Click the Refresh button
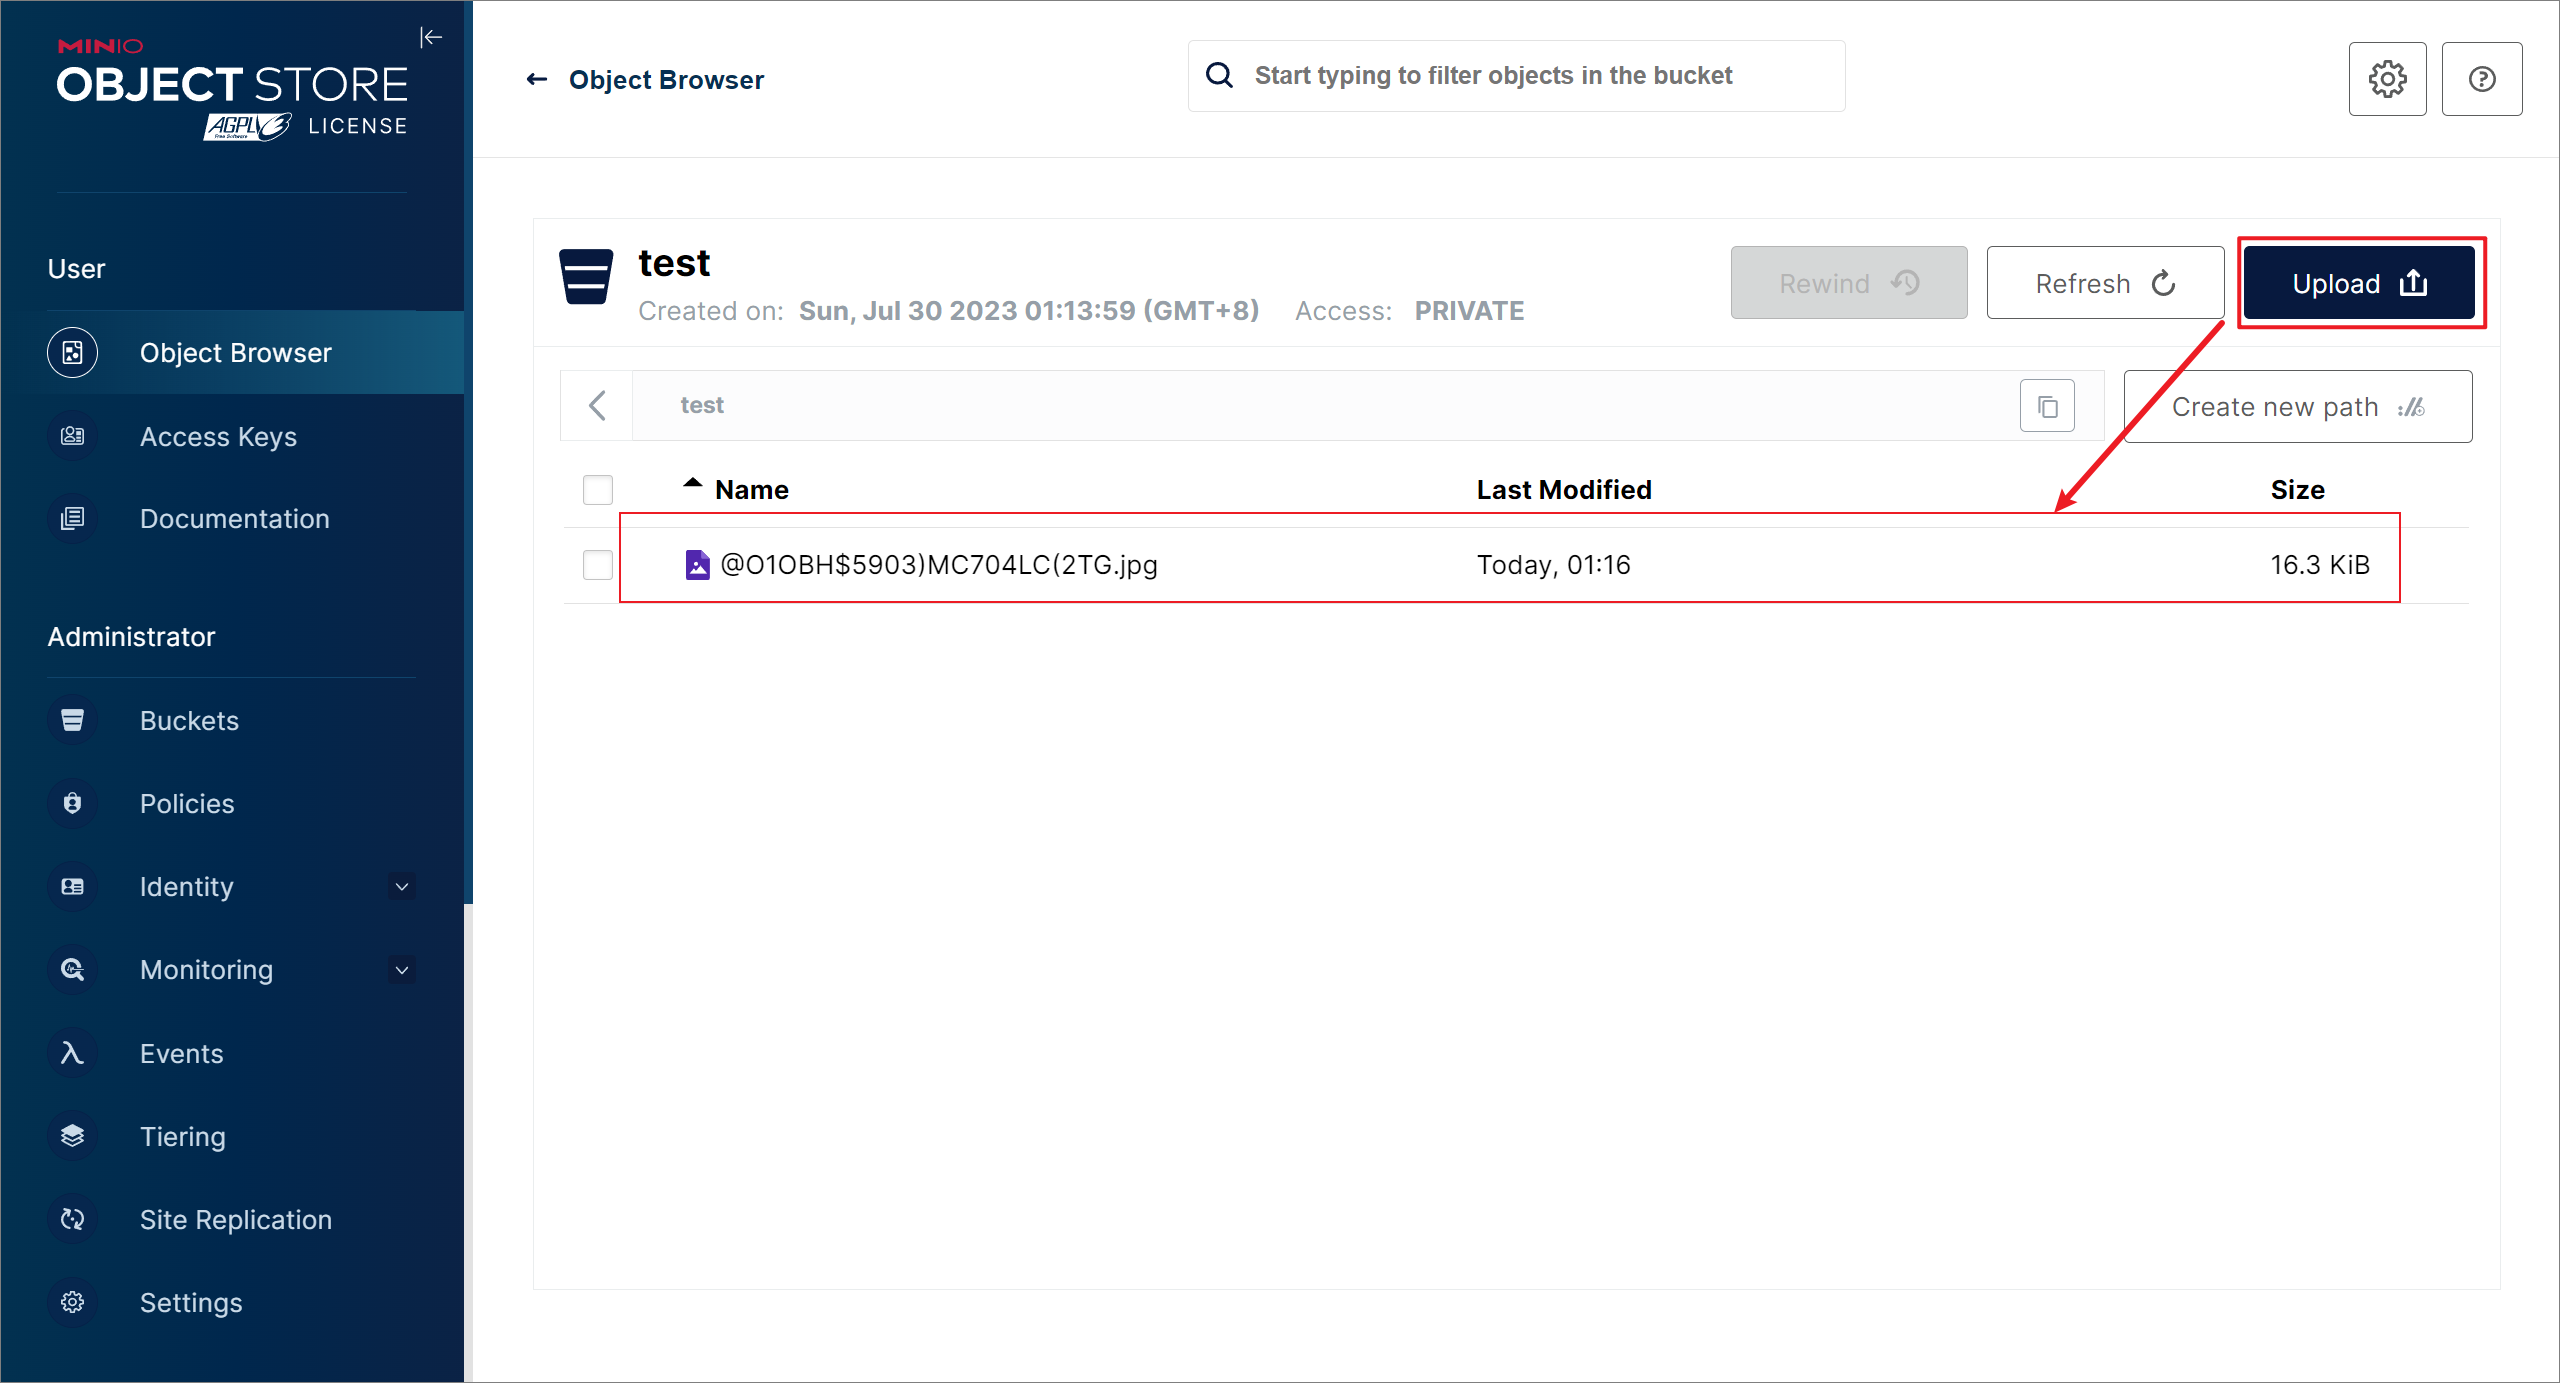 click(x=2105, y=283)
